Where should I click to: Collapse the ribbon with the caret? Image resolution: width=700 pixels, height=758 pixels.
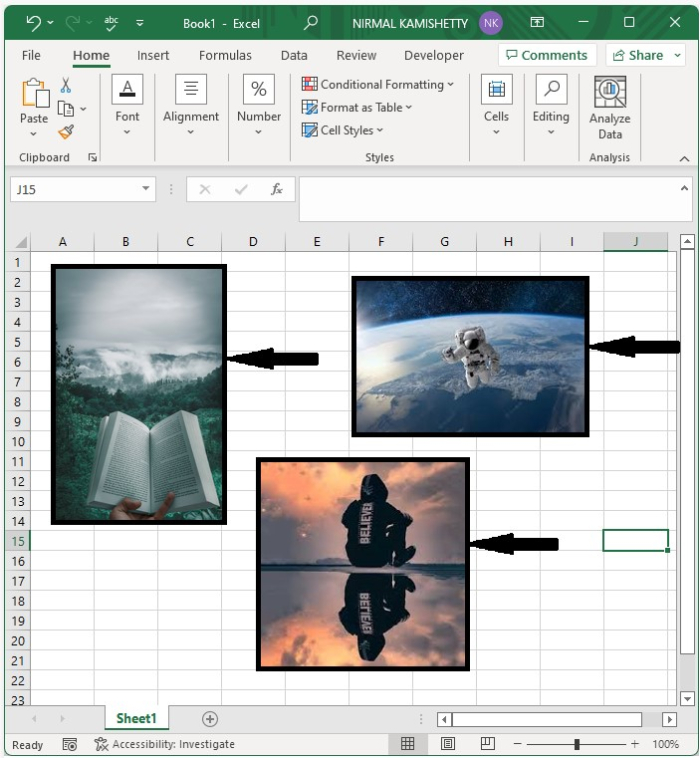(x=684, y=159)
